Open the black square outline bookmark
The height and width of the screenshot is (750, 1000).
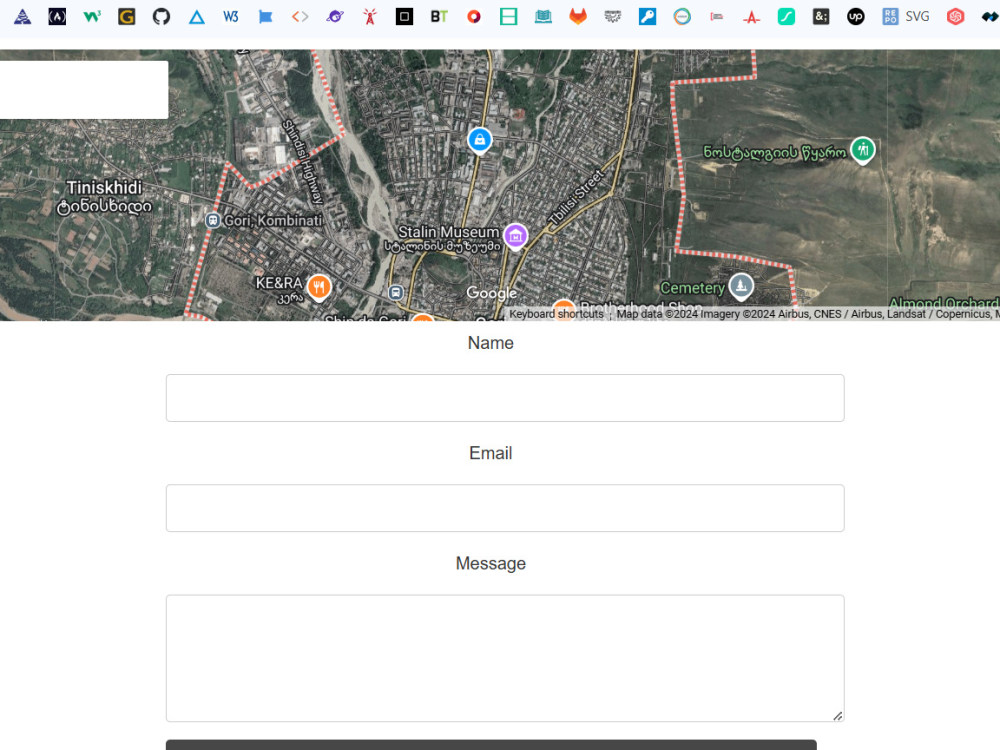coord(404,17)
